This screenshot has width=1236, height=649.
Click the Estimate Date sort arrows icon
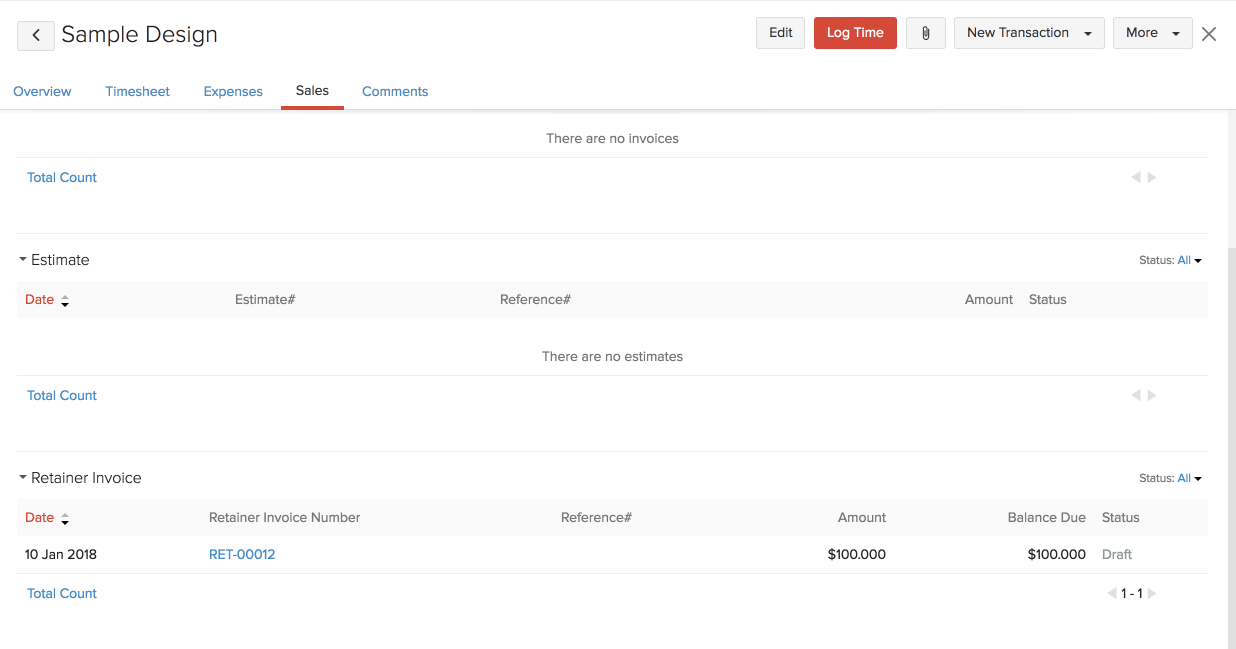click(65, 300)
